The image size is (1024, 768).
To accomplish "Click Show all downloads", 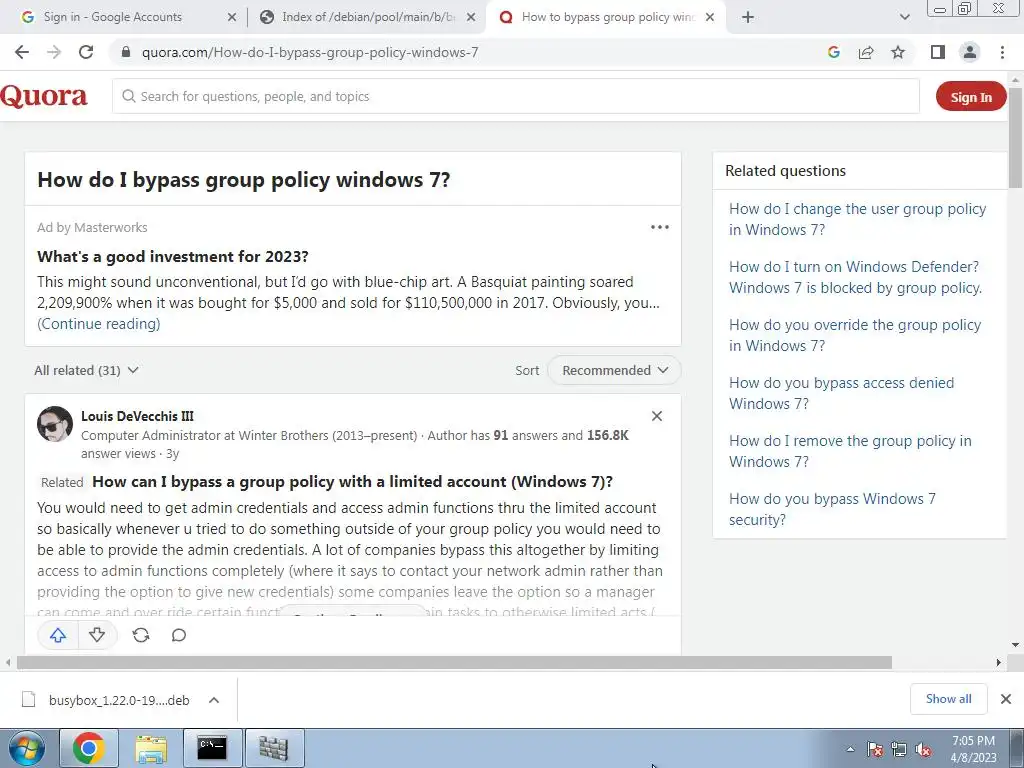I will 948,699.
